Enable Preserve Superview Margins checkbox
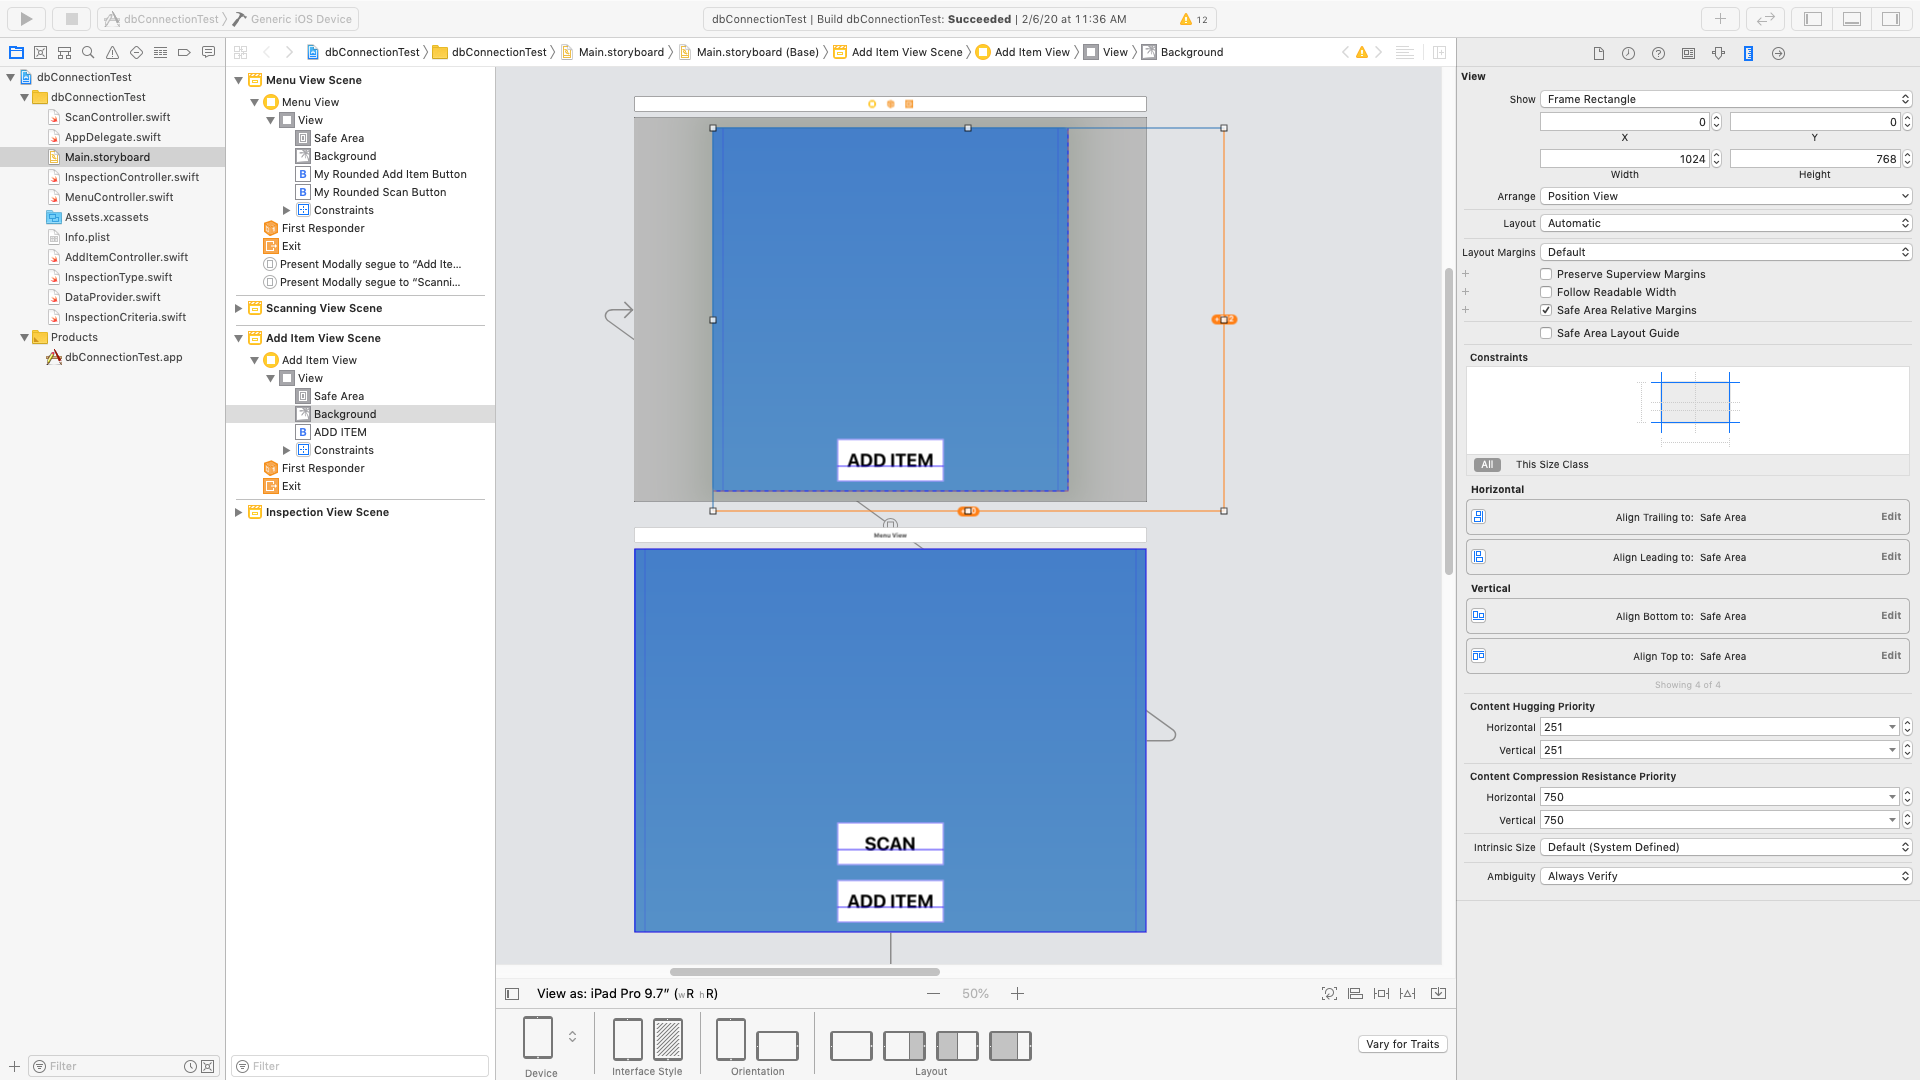1920x1080 pixels. [x=1546, y=274]
